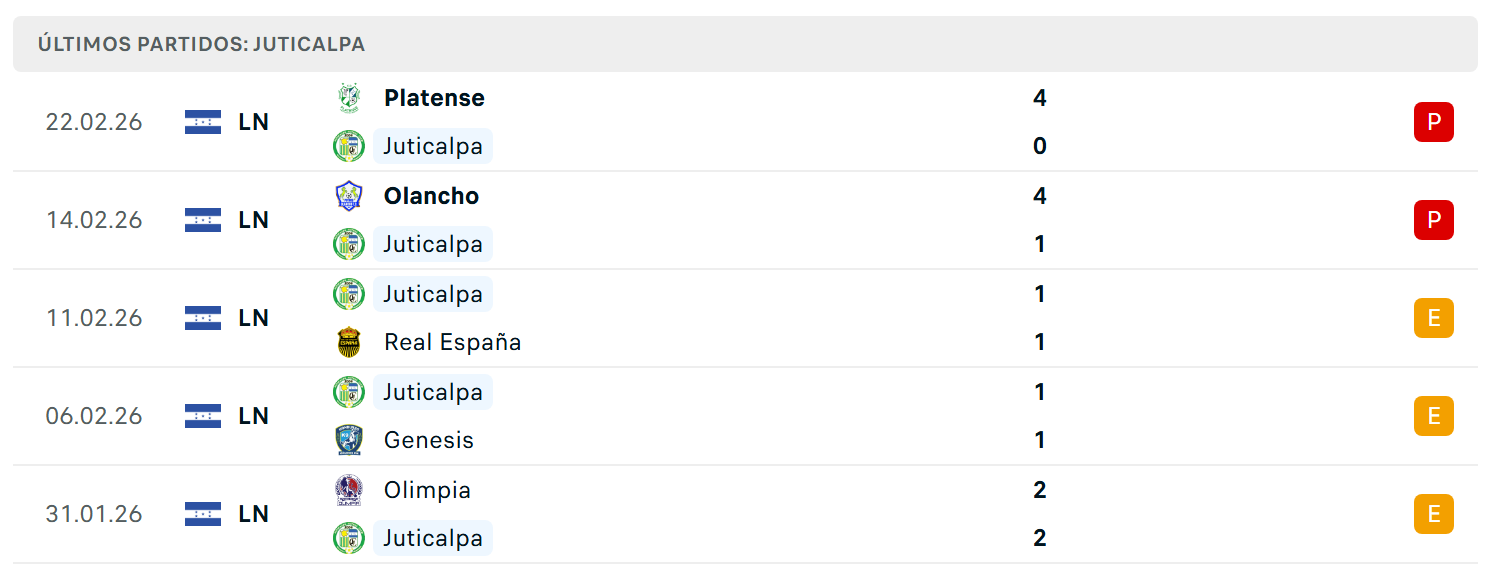Click the Olimpia team crest icon
The width and height of the screenshot is (1493, 580).
pos(348,490)
